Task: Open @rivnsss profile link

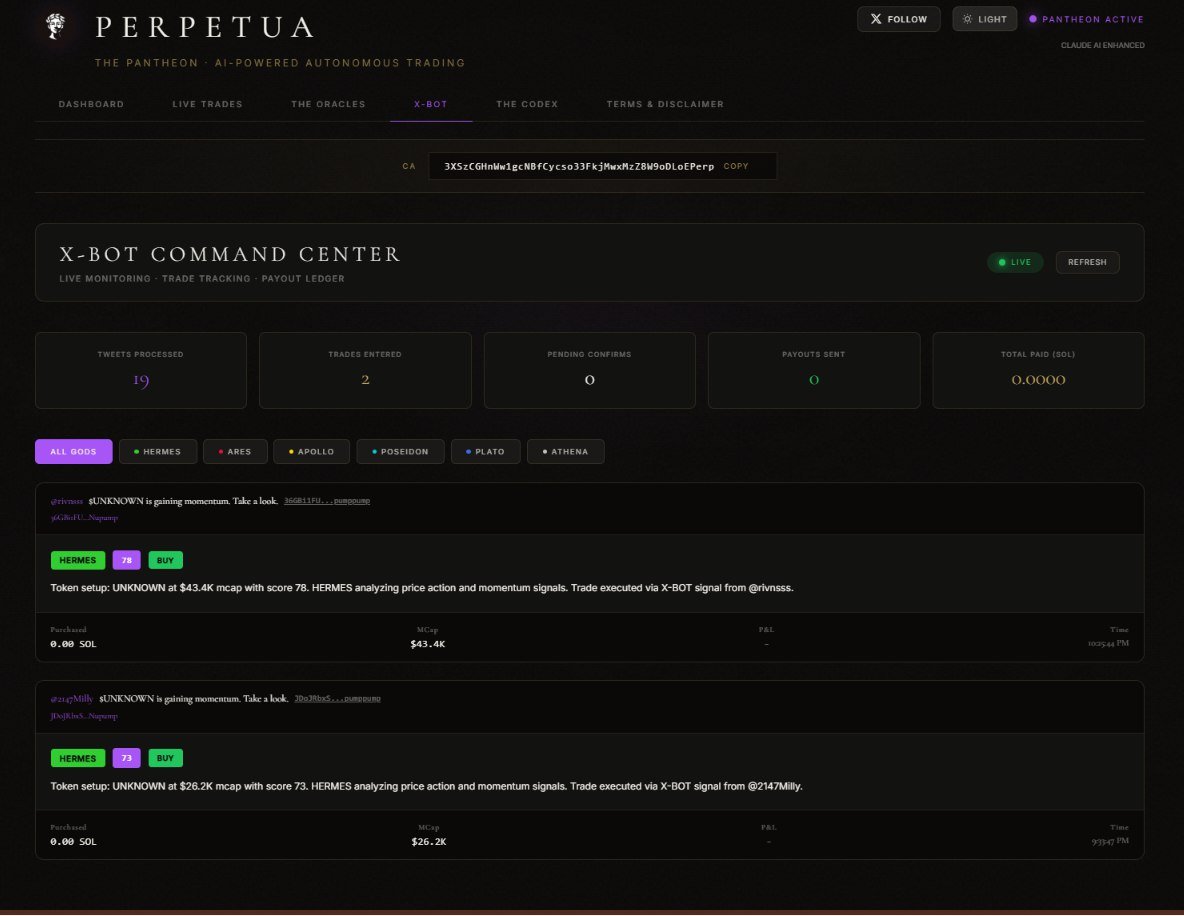Action: click(66, 501)
